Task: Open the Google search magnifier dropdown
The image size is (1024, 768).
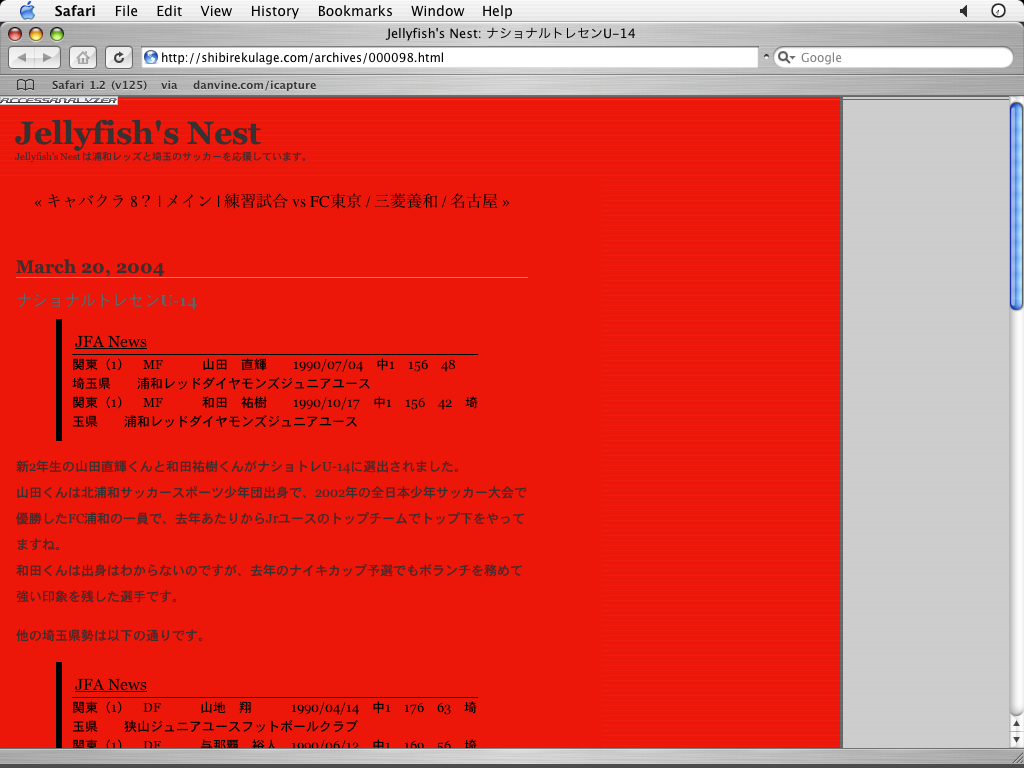Action: click(x=786, y=57)
